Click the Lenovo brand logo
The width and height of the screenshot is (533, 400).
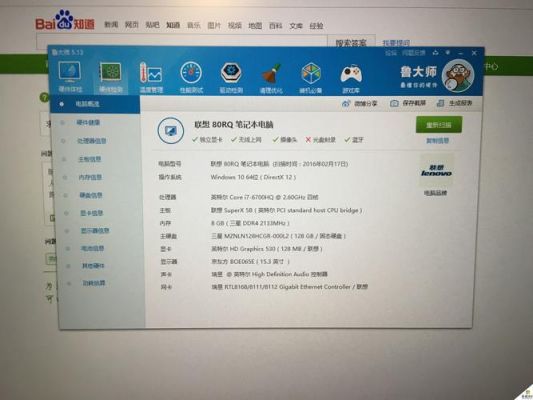(x=436, y=171)
